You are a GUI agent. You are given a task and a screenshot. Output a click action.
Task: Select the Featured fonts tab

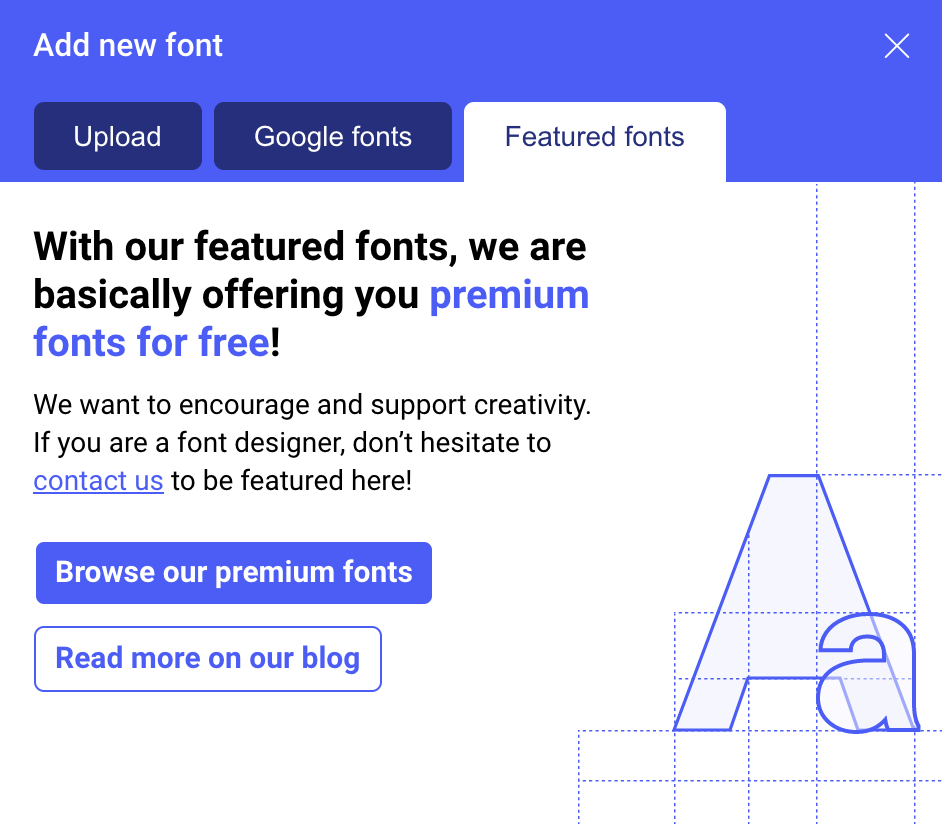(594, 137)
